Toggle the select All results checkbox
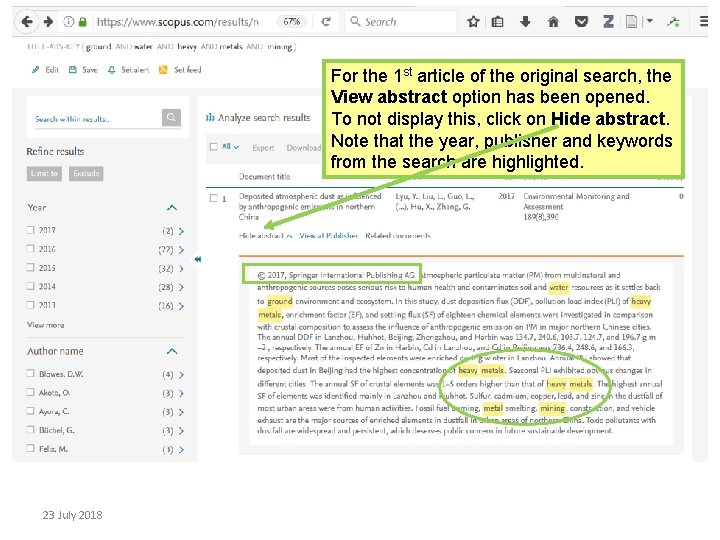 (214, 147)
